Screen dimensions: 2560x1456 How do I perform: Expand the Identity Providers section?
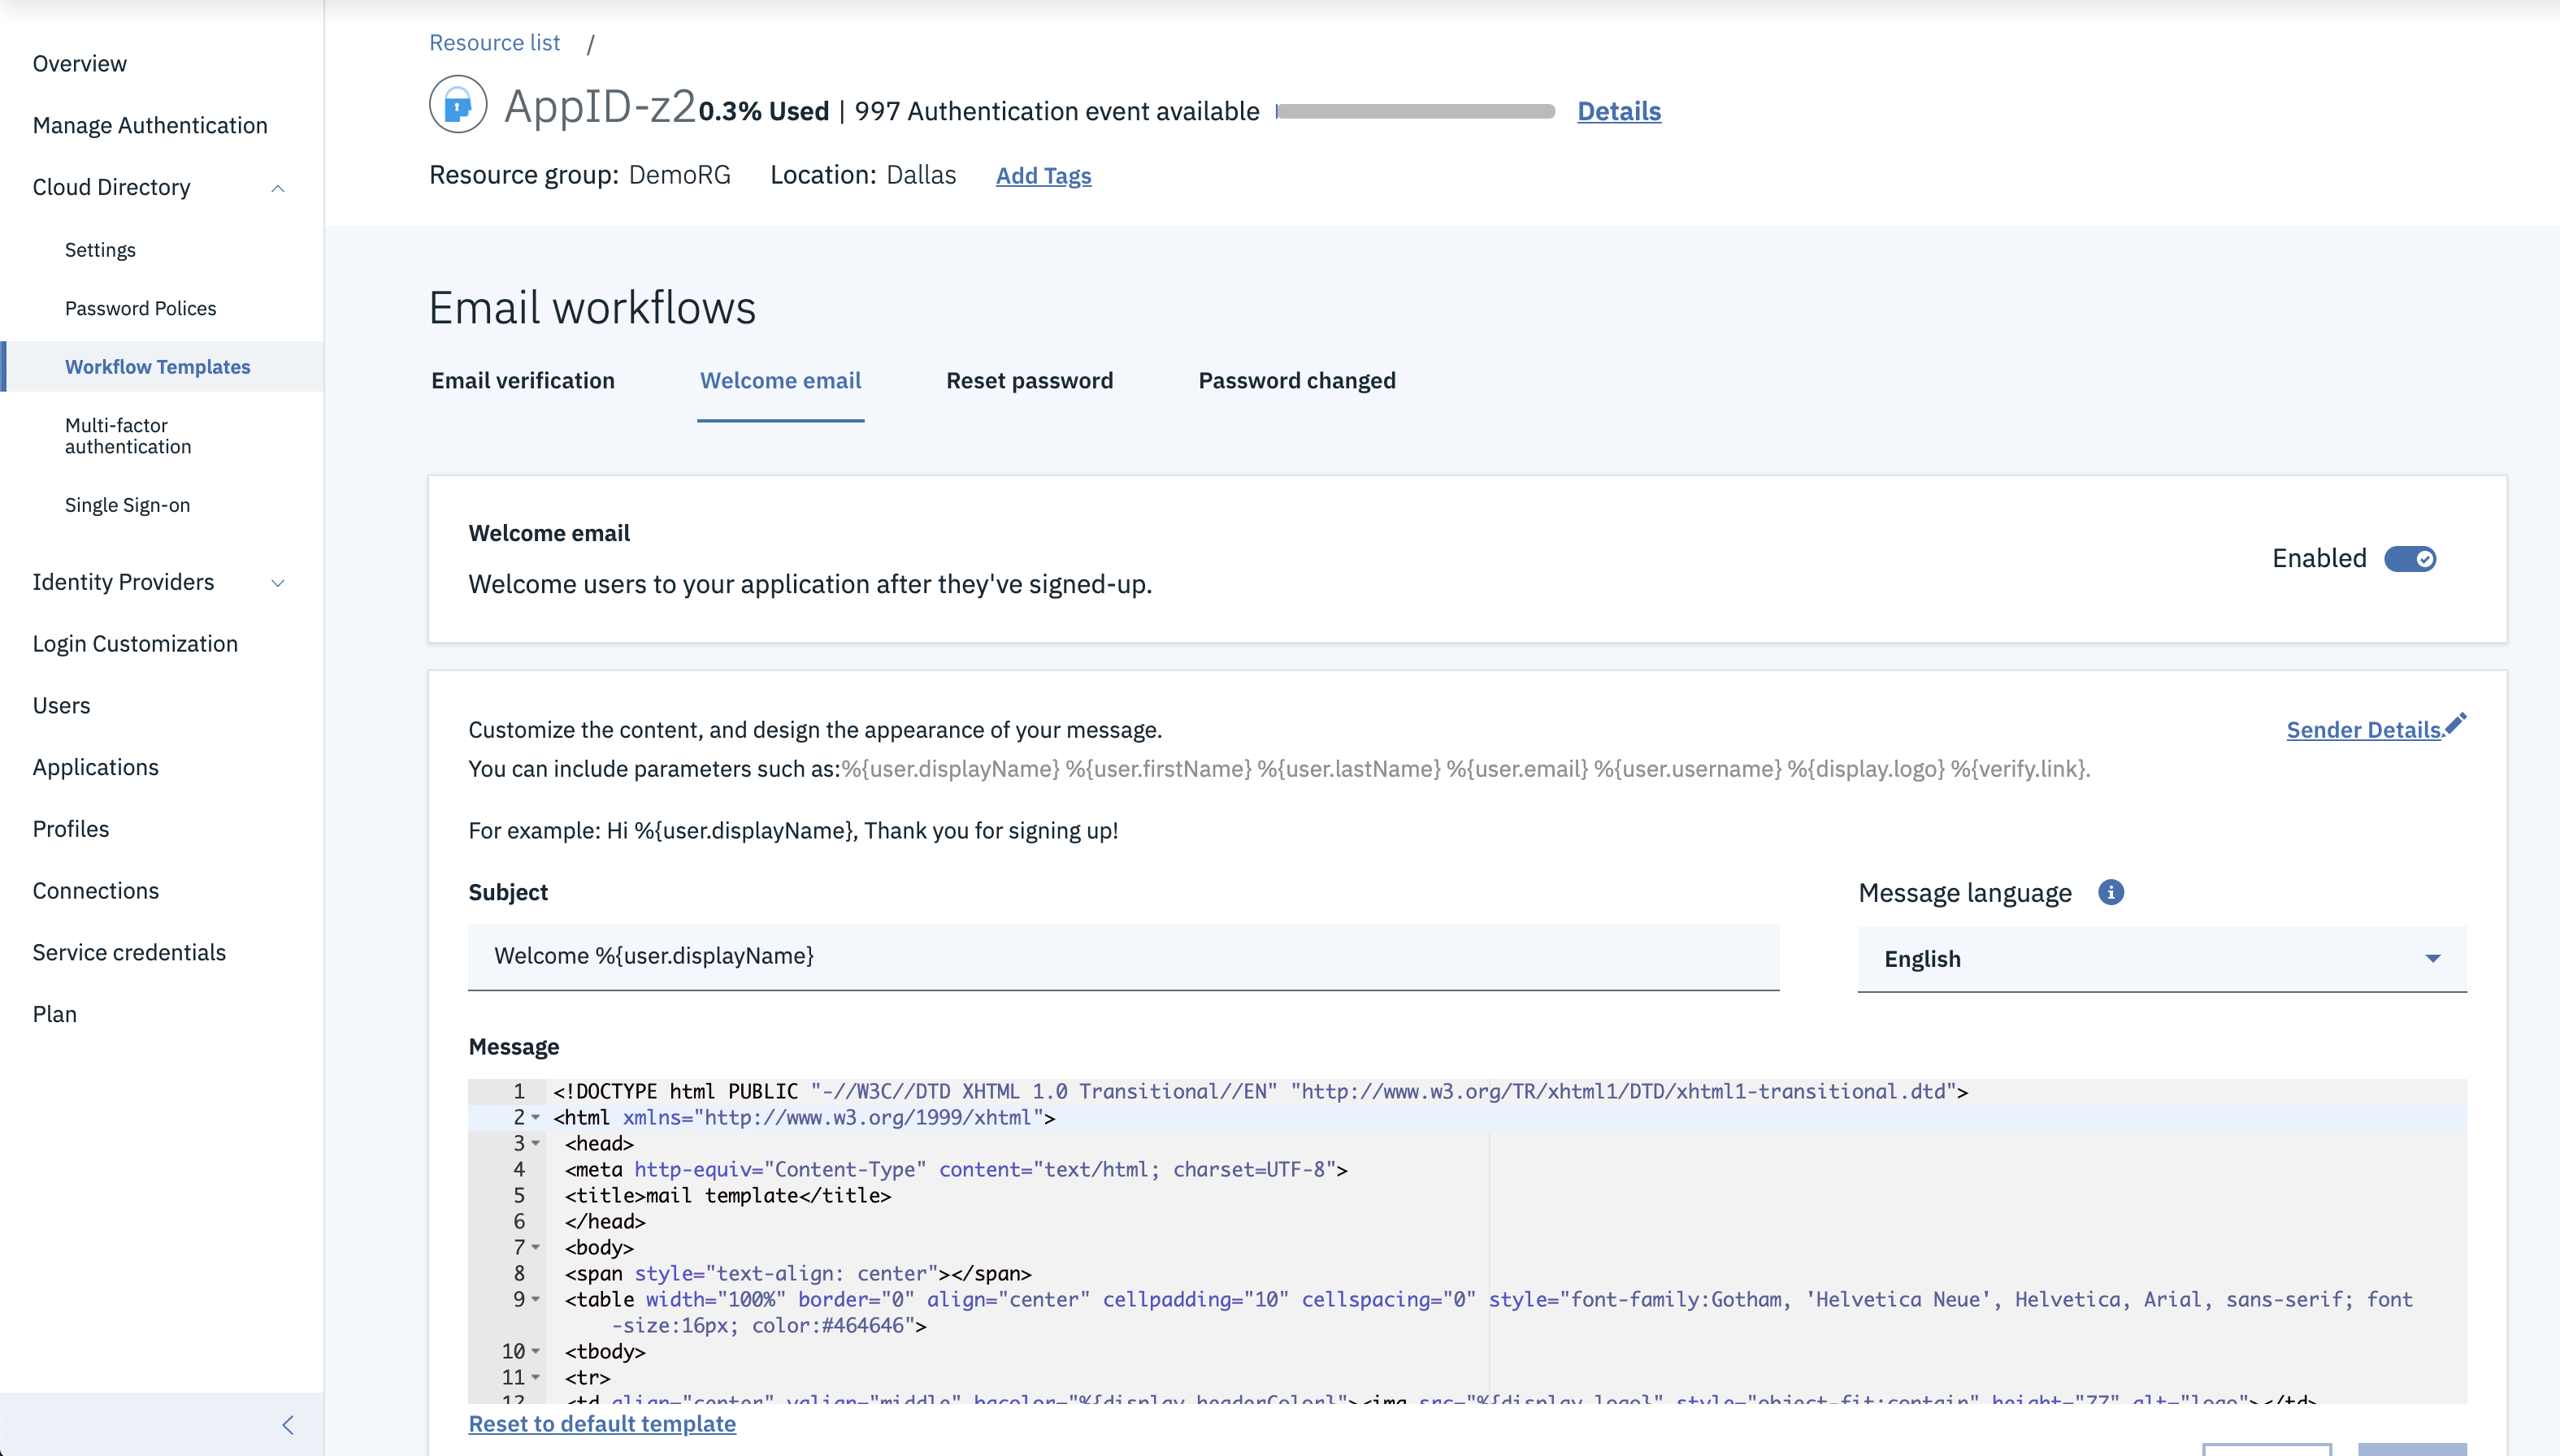278,583
